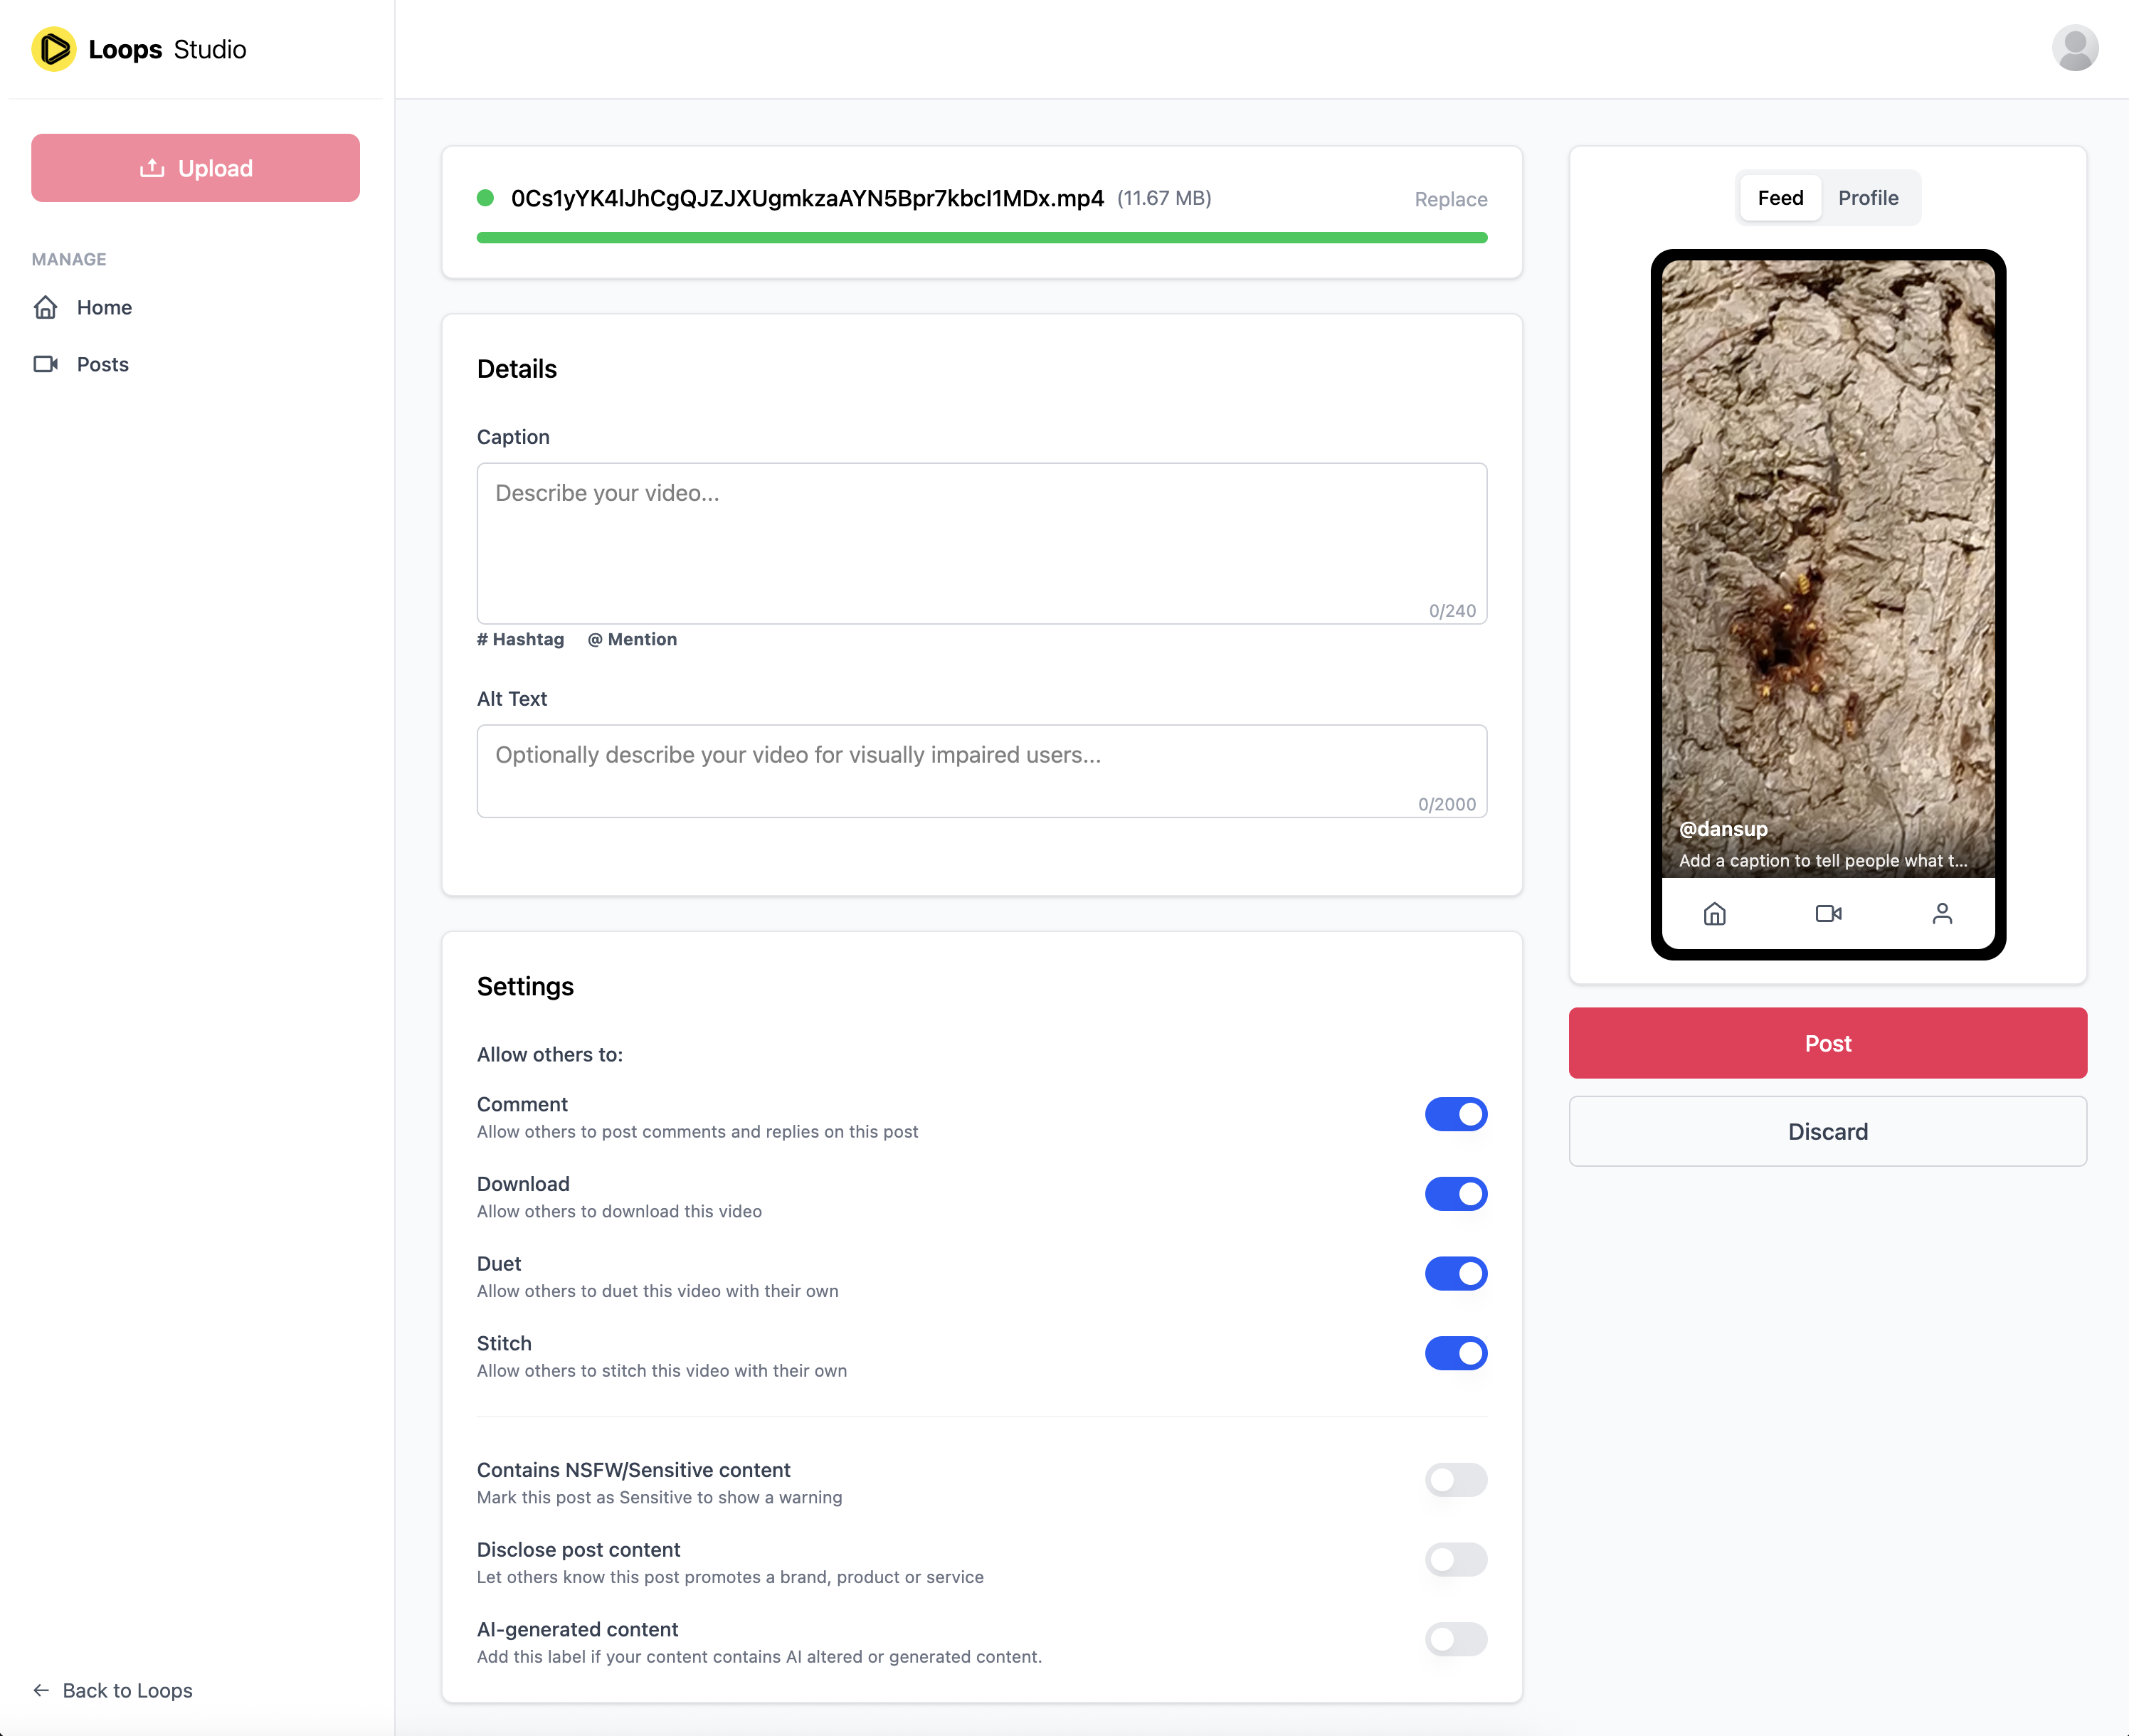Switch preview to the Profile tab
The image size is (2129, 1736).
coord(1867,198)
